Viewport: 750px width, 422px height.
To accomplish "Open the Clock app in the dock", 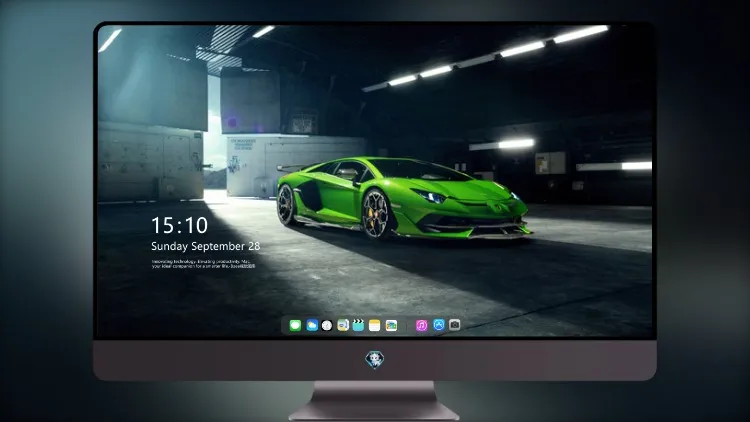I will point(327,325).
